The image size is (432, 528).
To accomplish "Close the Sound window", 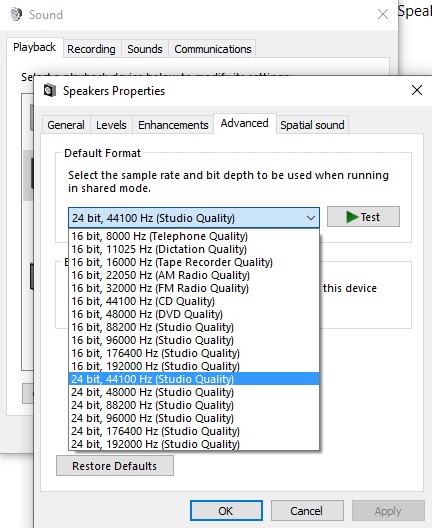I will tap(383, 14).
